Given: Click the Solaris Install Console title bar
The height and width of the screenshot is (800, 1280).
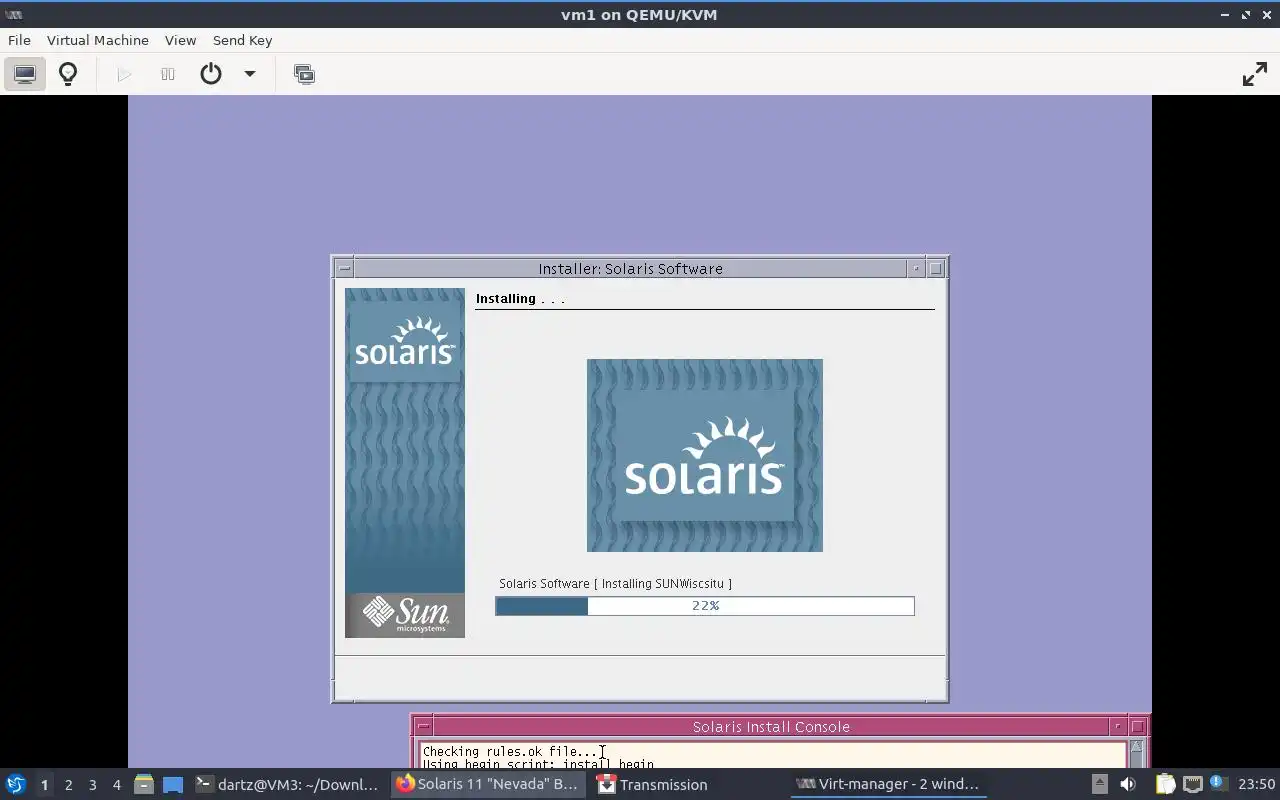Looking at the screenshot, I should [x=771, y=727].
